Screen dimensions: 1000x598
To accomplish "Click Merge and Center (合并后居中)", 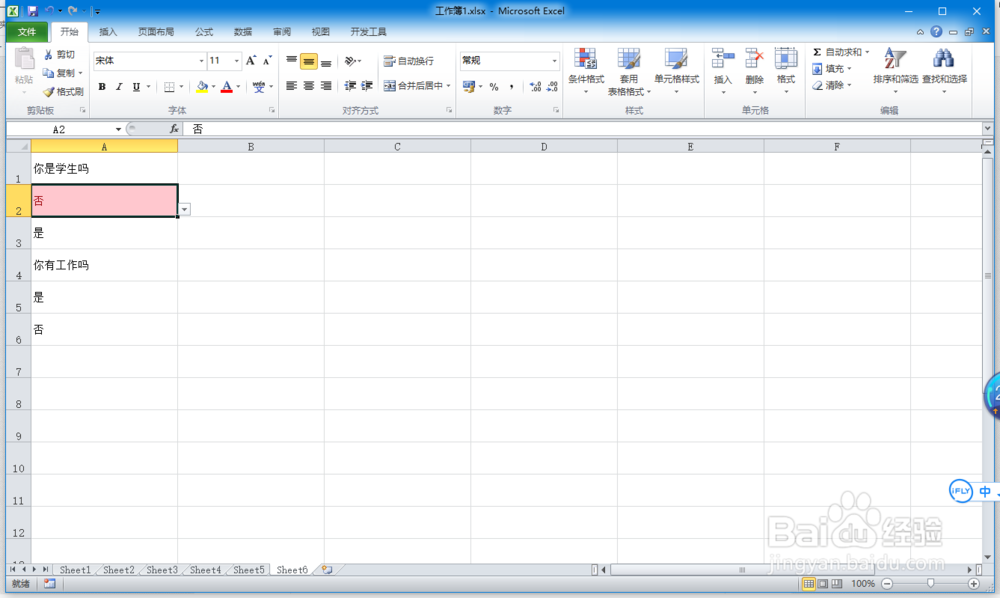I will (x=414, y=86).
